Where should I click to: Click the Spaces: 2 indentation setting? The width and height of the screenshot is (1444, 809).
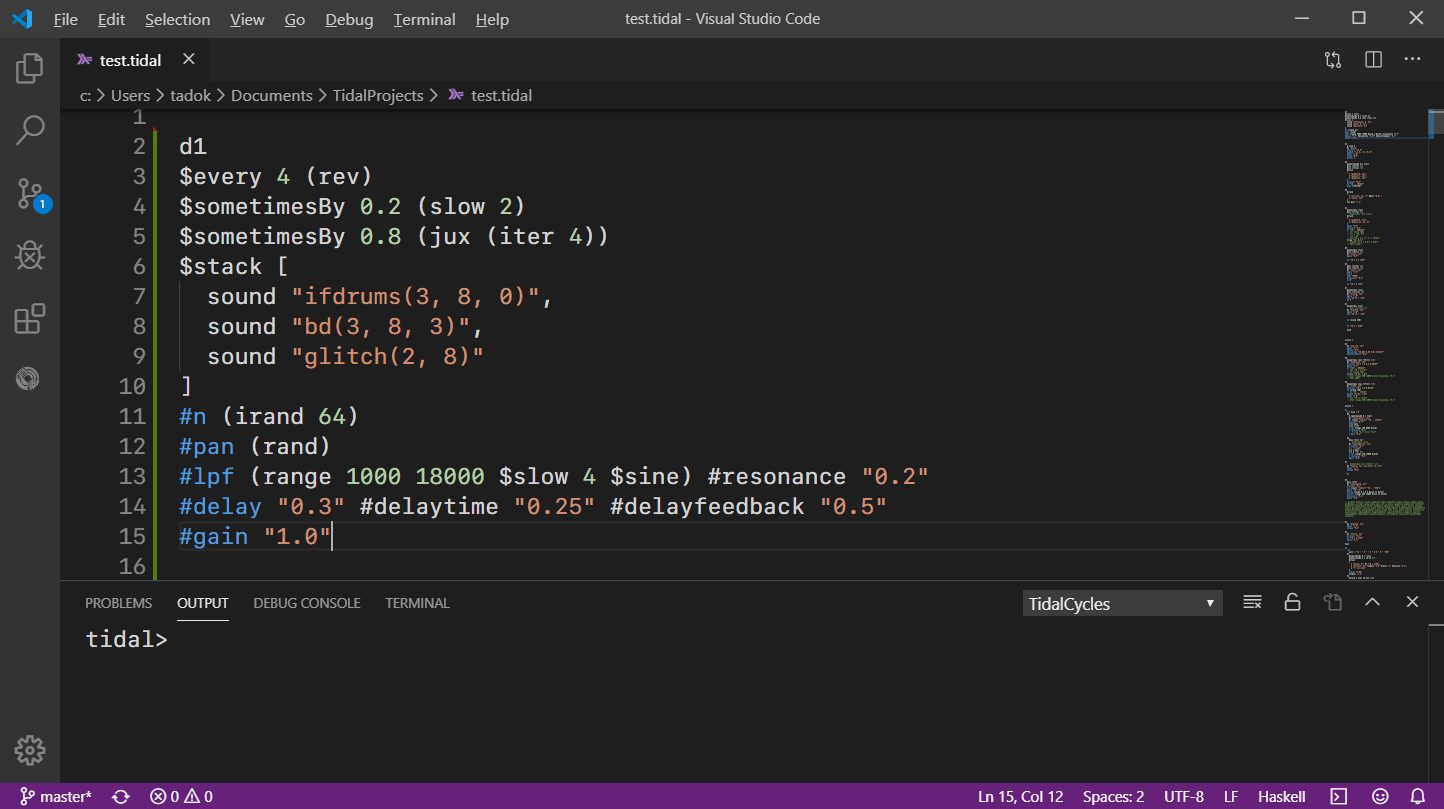pos(1113,797)
